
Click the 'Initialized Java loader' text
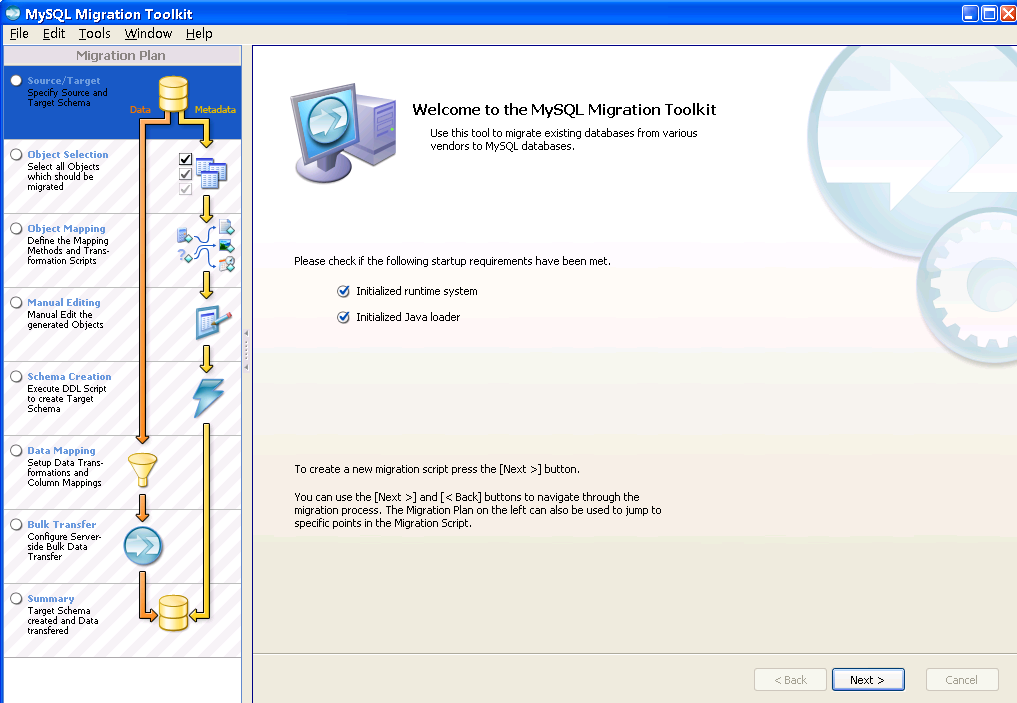pyautogui.click(x=408, y=317)
